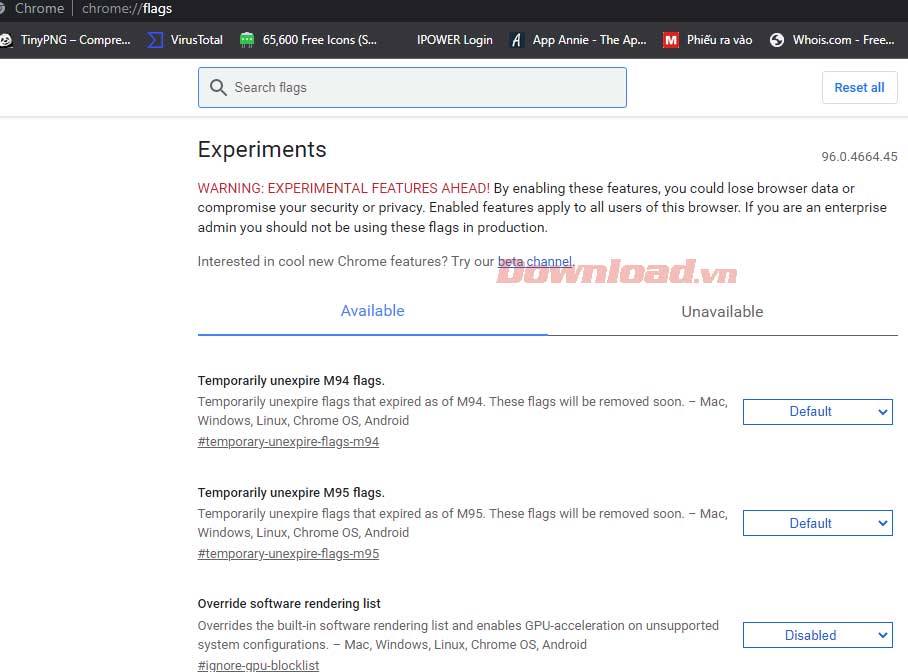This screenshot has height=672, width=908.
Task: Switch to the Unavailable tab
Action: click(x=722, y=312)
